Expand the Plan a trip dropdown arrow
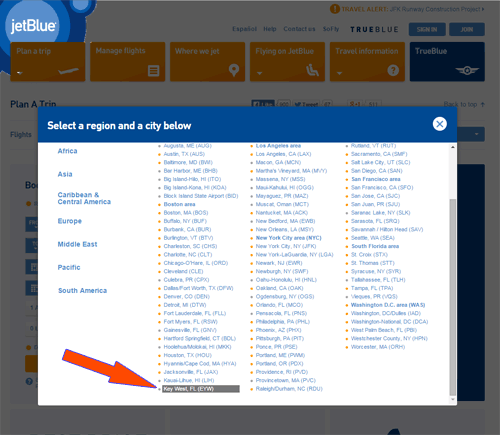The image size is (500, 435). [x=20, y=73]
